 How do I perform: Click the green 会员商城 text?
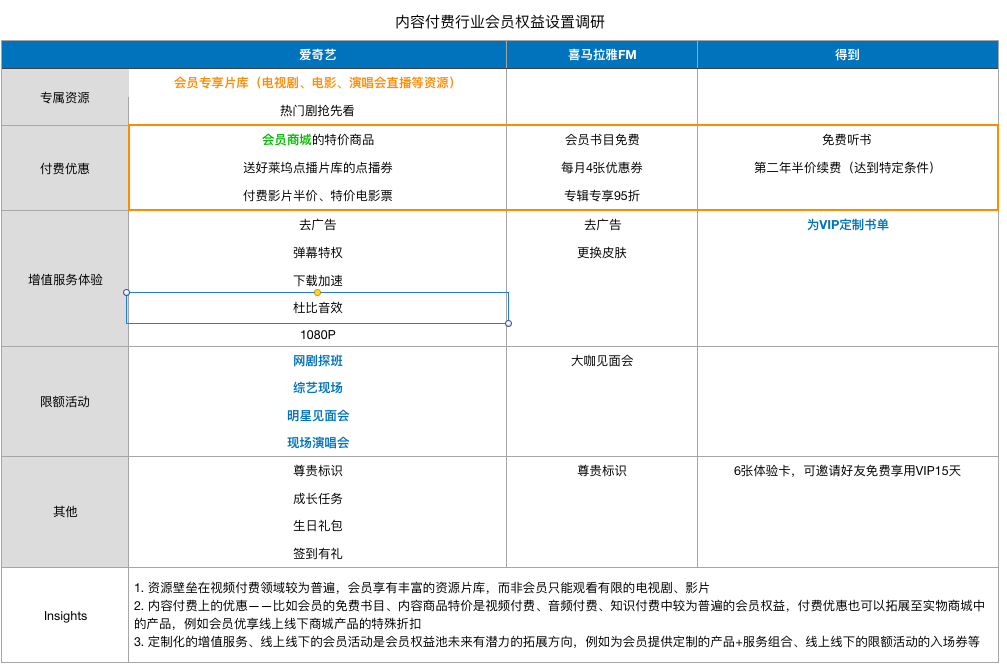(x=286, y=140)
